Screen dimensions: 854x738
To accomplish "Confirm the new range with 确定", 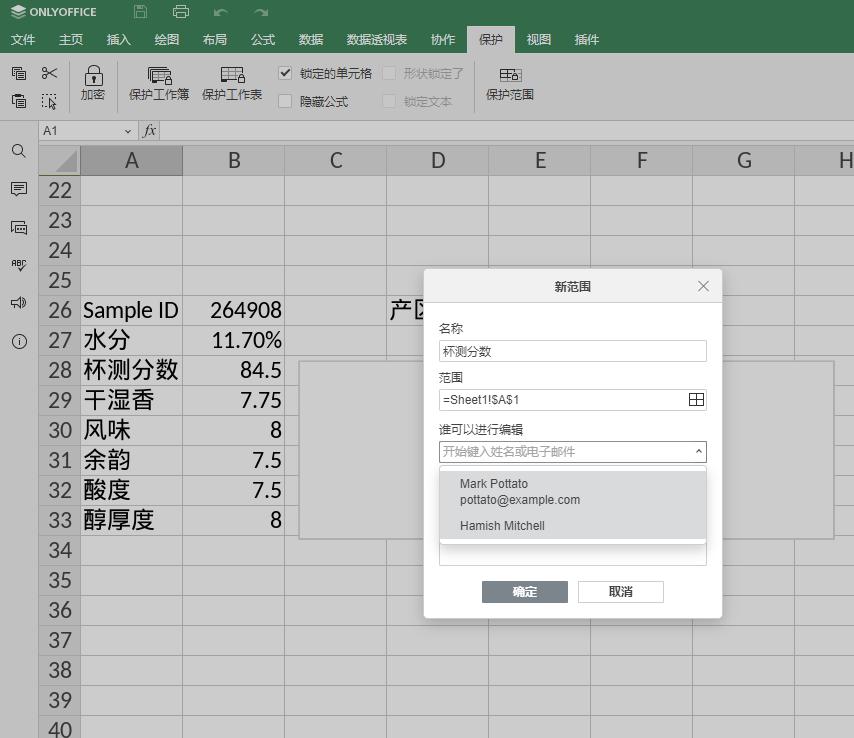I will click(x=524, y=591).
